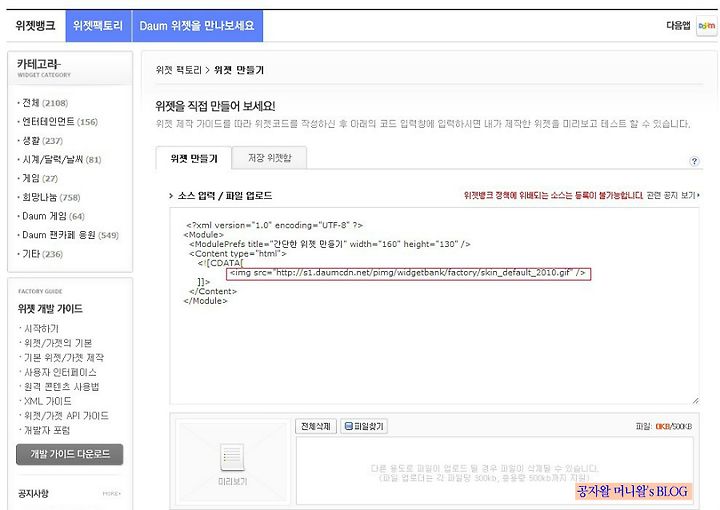This screenshot has width=720, height=510.
Task: Open the 위젯/가젯의 기본 guide
Action: click(58, 343)
